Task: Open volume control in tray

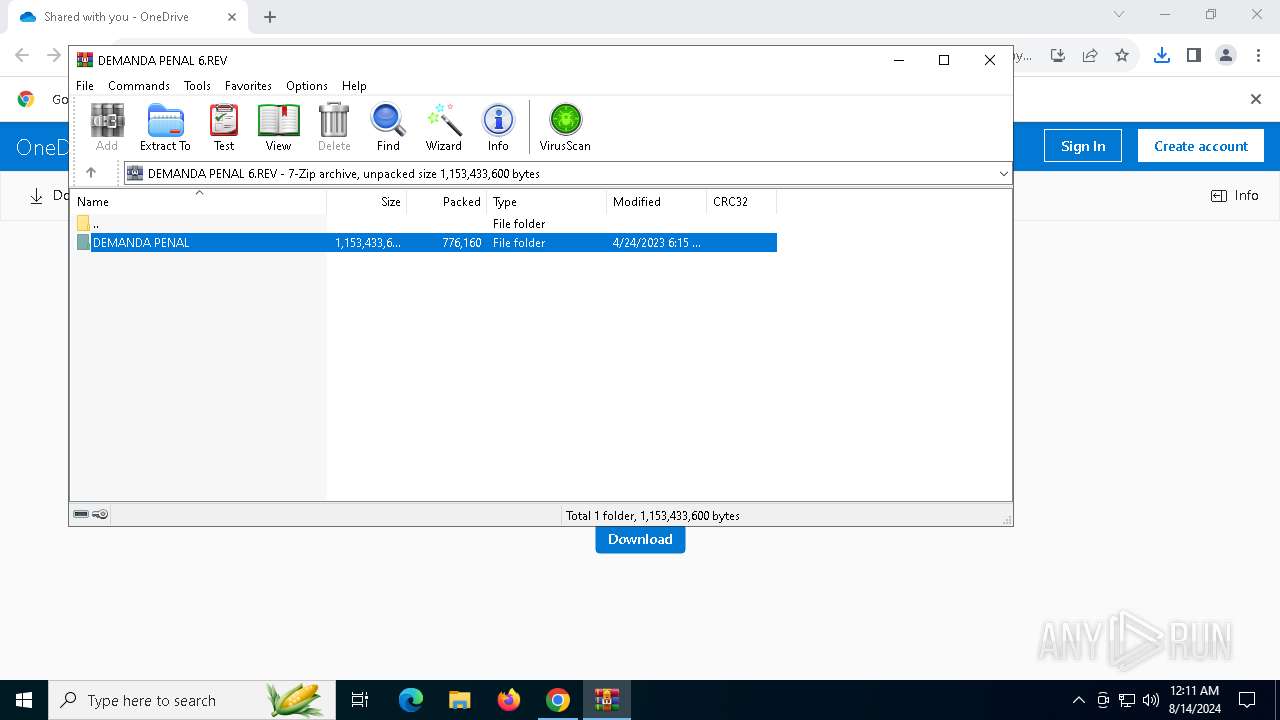Action: (x=1150, y=700)
